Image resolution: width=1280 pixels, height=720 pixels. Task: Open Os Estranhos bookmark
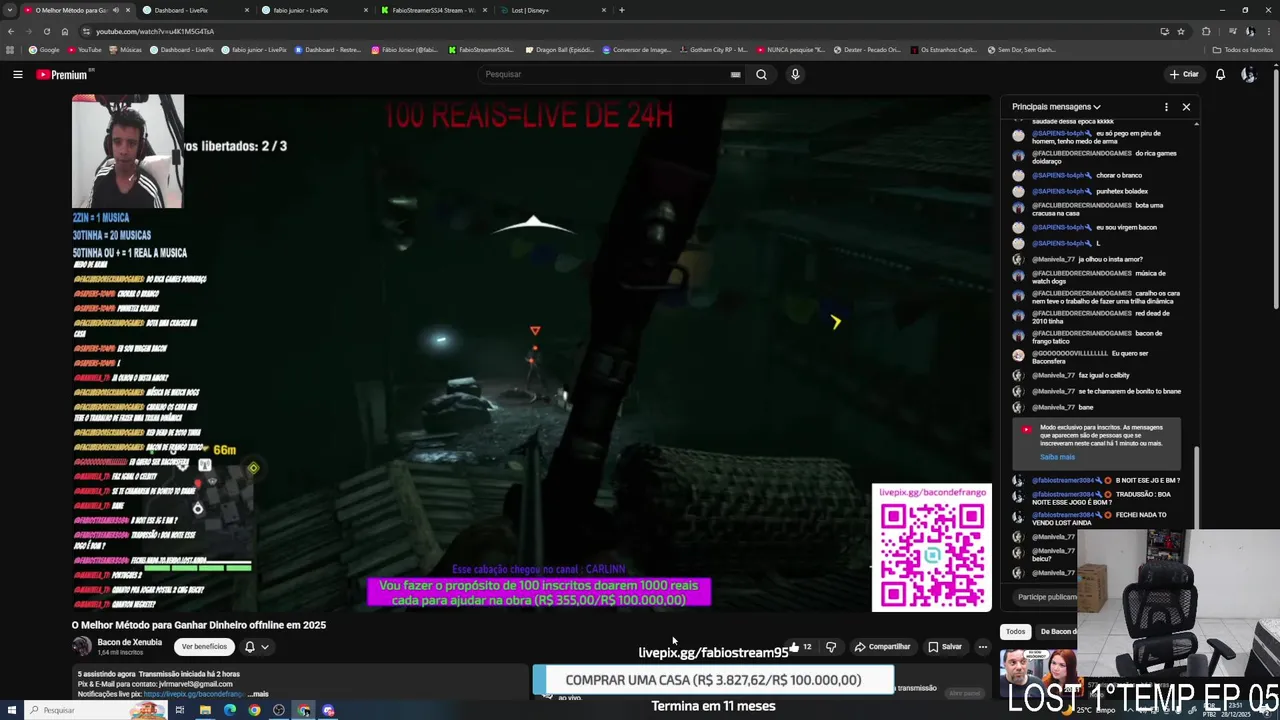pyautogui.click(x=943, y=50)
